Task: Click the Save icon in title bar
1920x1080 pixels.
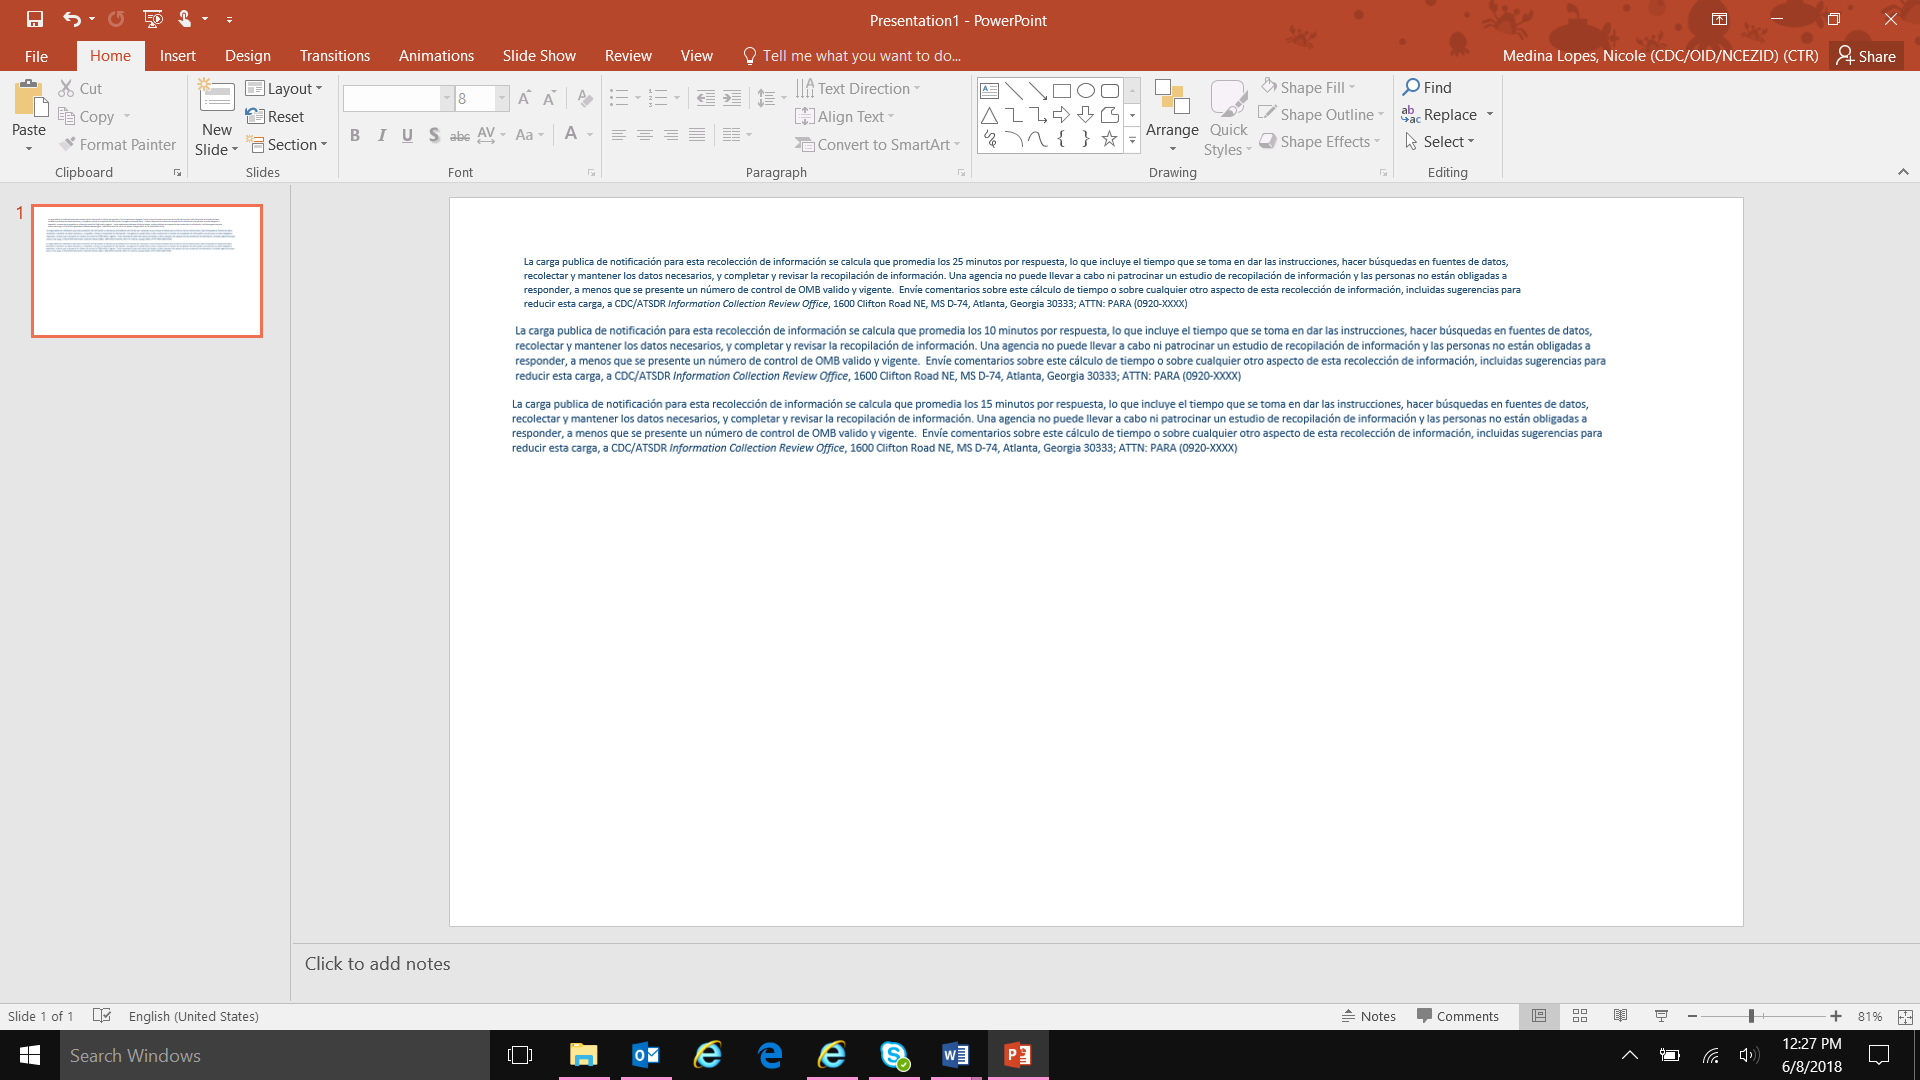Action: 35,19
